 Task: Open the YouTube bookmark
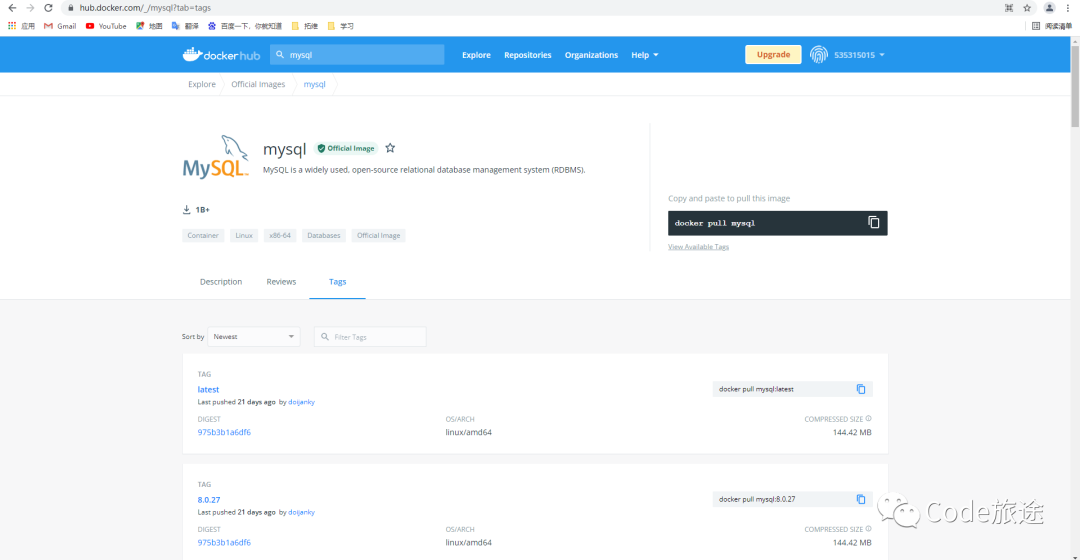coord(106,26)
